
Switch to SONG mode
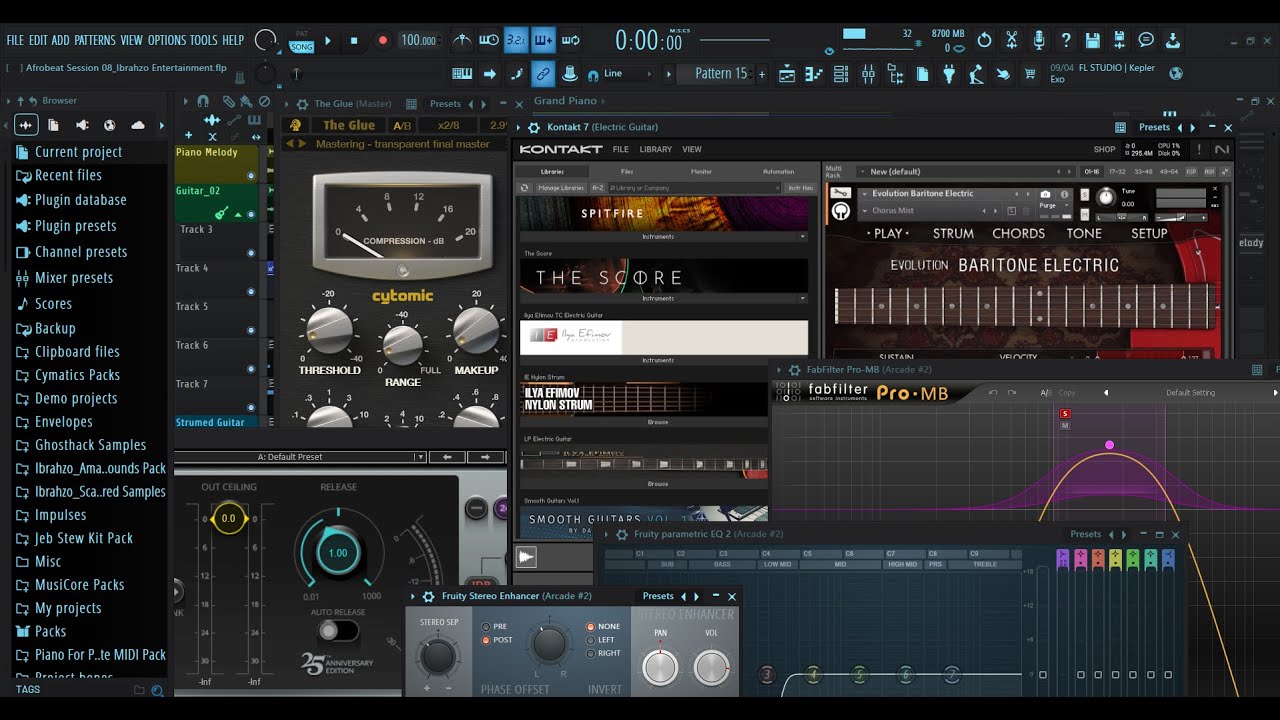tap(301, 47)
